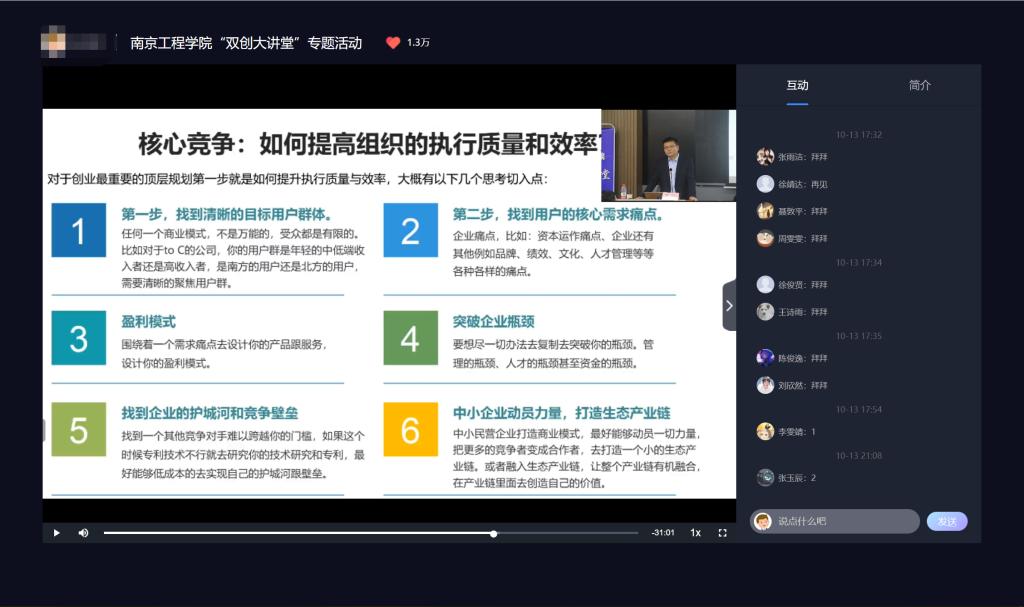
Task: Play the lecture video
Action: tap(56, 533)
